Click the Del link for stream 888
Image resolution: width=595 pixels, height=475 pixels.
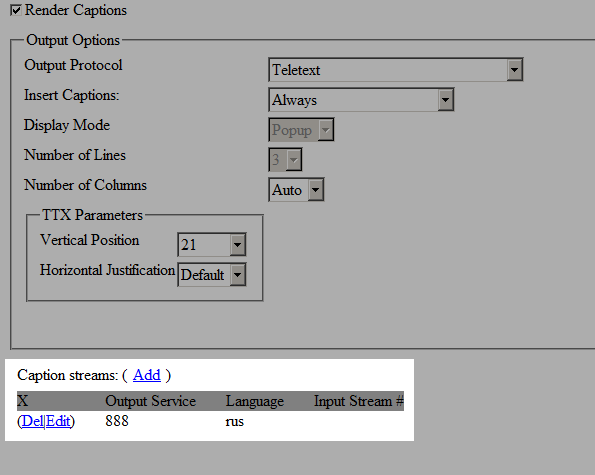click(x=33, y=421)
